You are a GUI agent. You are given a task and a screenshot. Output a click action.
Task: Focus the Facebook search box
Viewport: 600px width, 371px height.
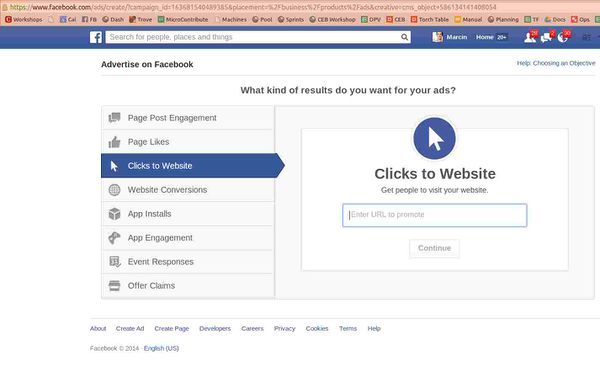point(258,37)
